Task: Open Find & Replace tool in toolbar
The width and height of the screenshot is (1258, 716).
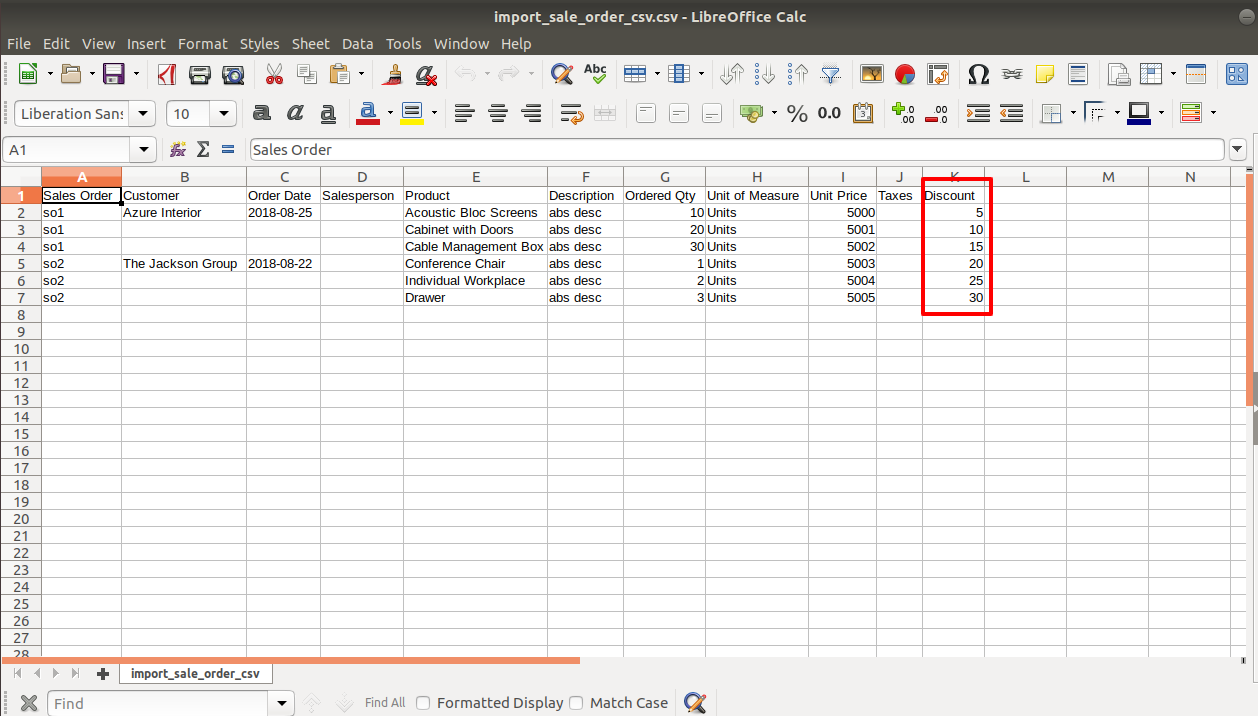Action: coord(562,74)
